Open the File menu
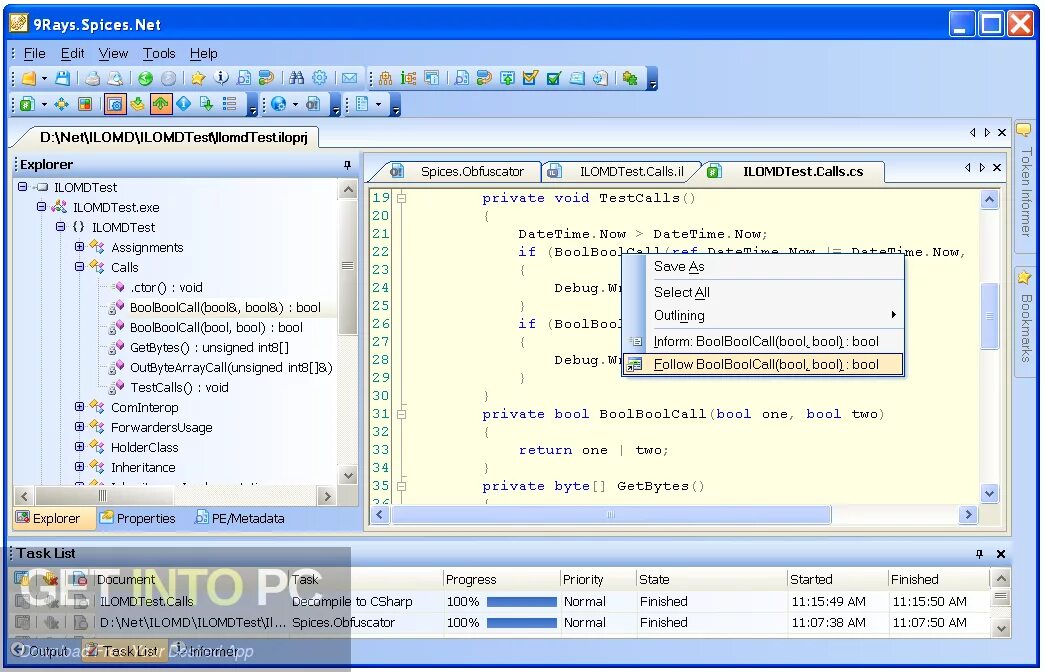The height and width of the screenshot is (672, 1045). point(35,53)
